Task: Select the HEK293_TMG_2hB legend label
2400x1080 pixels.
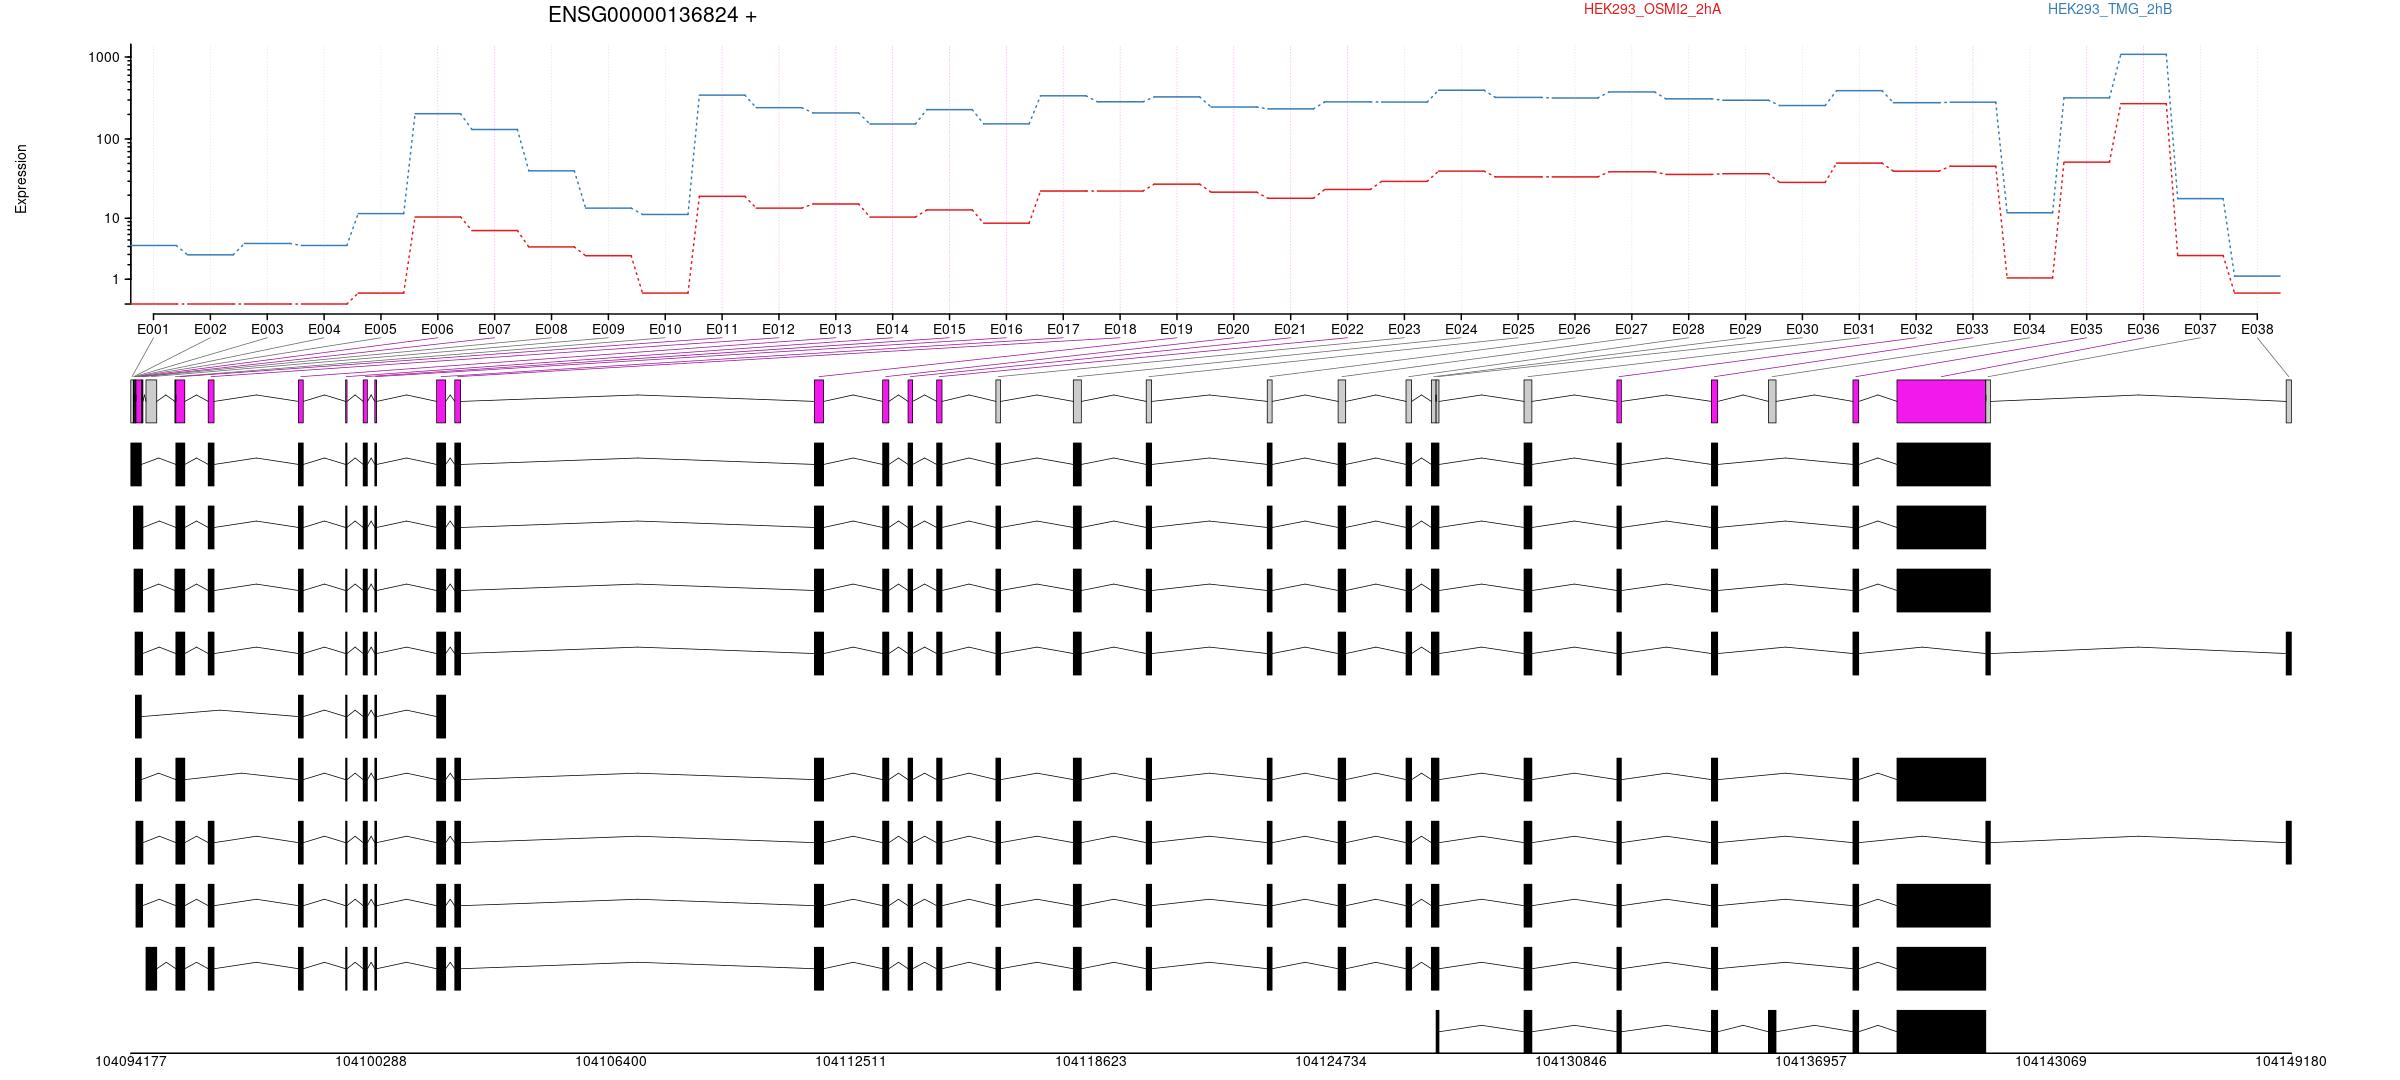Action: click(x=2109, y=9)
